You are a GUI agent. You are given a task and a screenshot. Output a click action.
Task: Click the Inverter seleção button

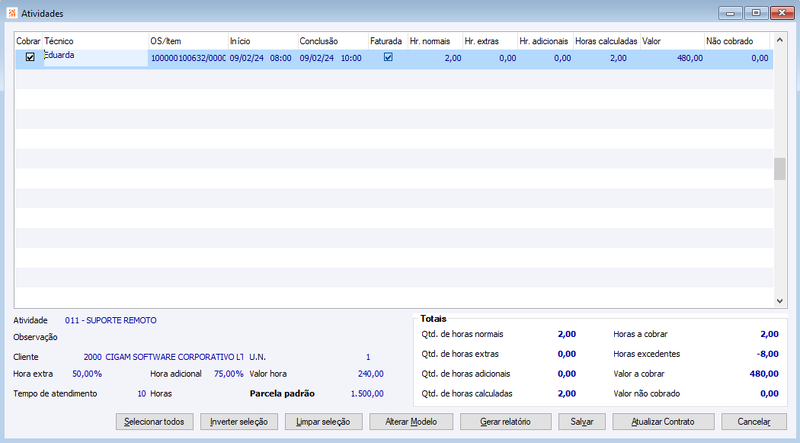239,422
